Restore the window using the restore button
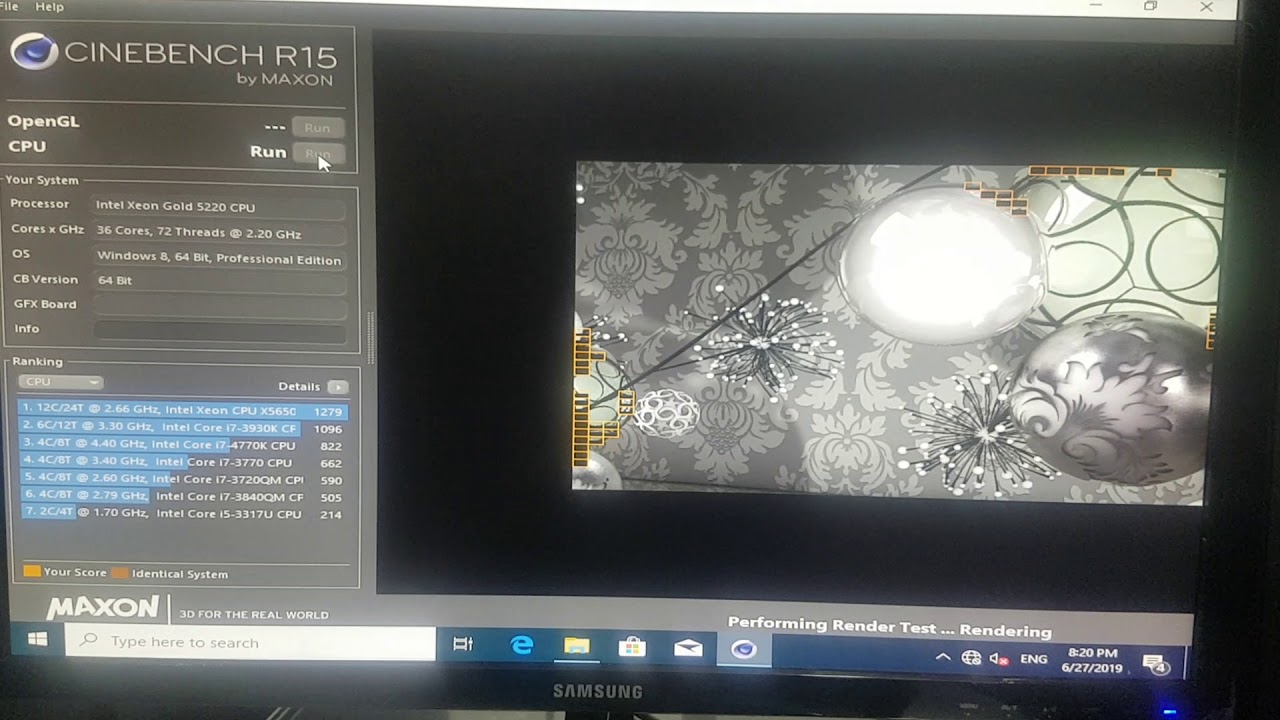This screenshot has height=720, width=1280. (1150, 6)
